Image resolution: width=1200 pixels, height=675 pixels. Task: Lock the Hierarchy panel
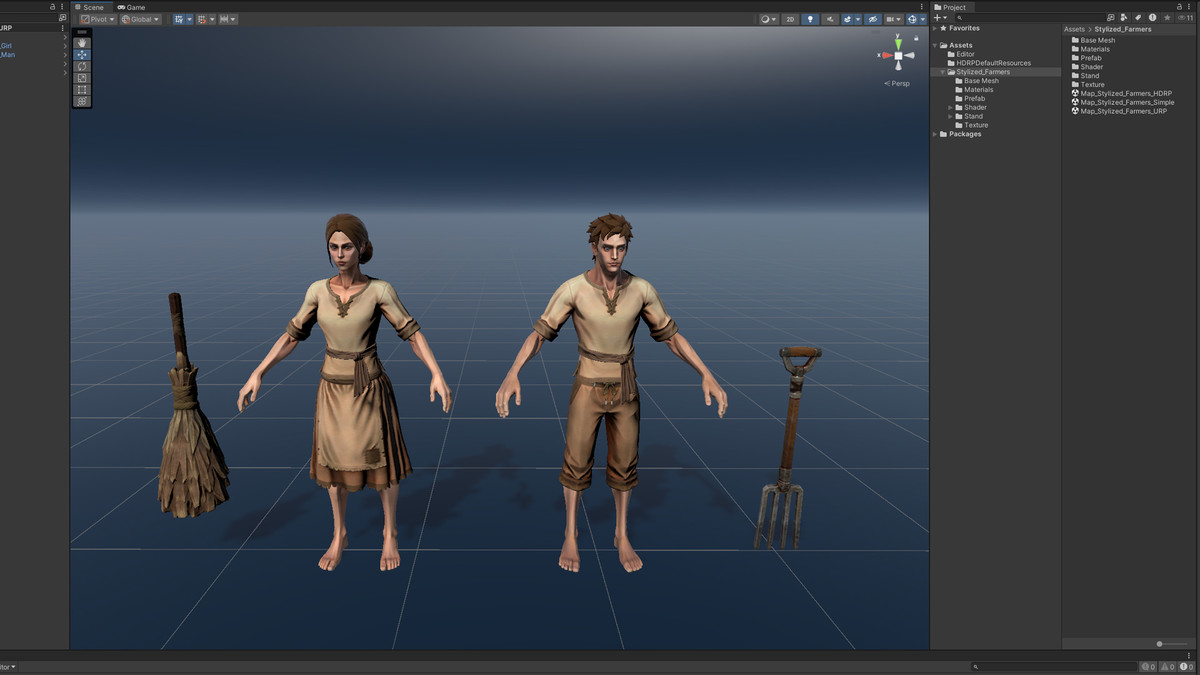[x=52, y=7]
